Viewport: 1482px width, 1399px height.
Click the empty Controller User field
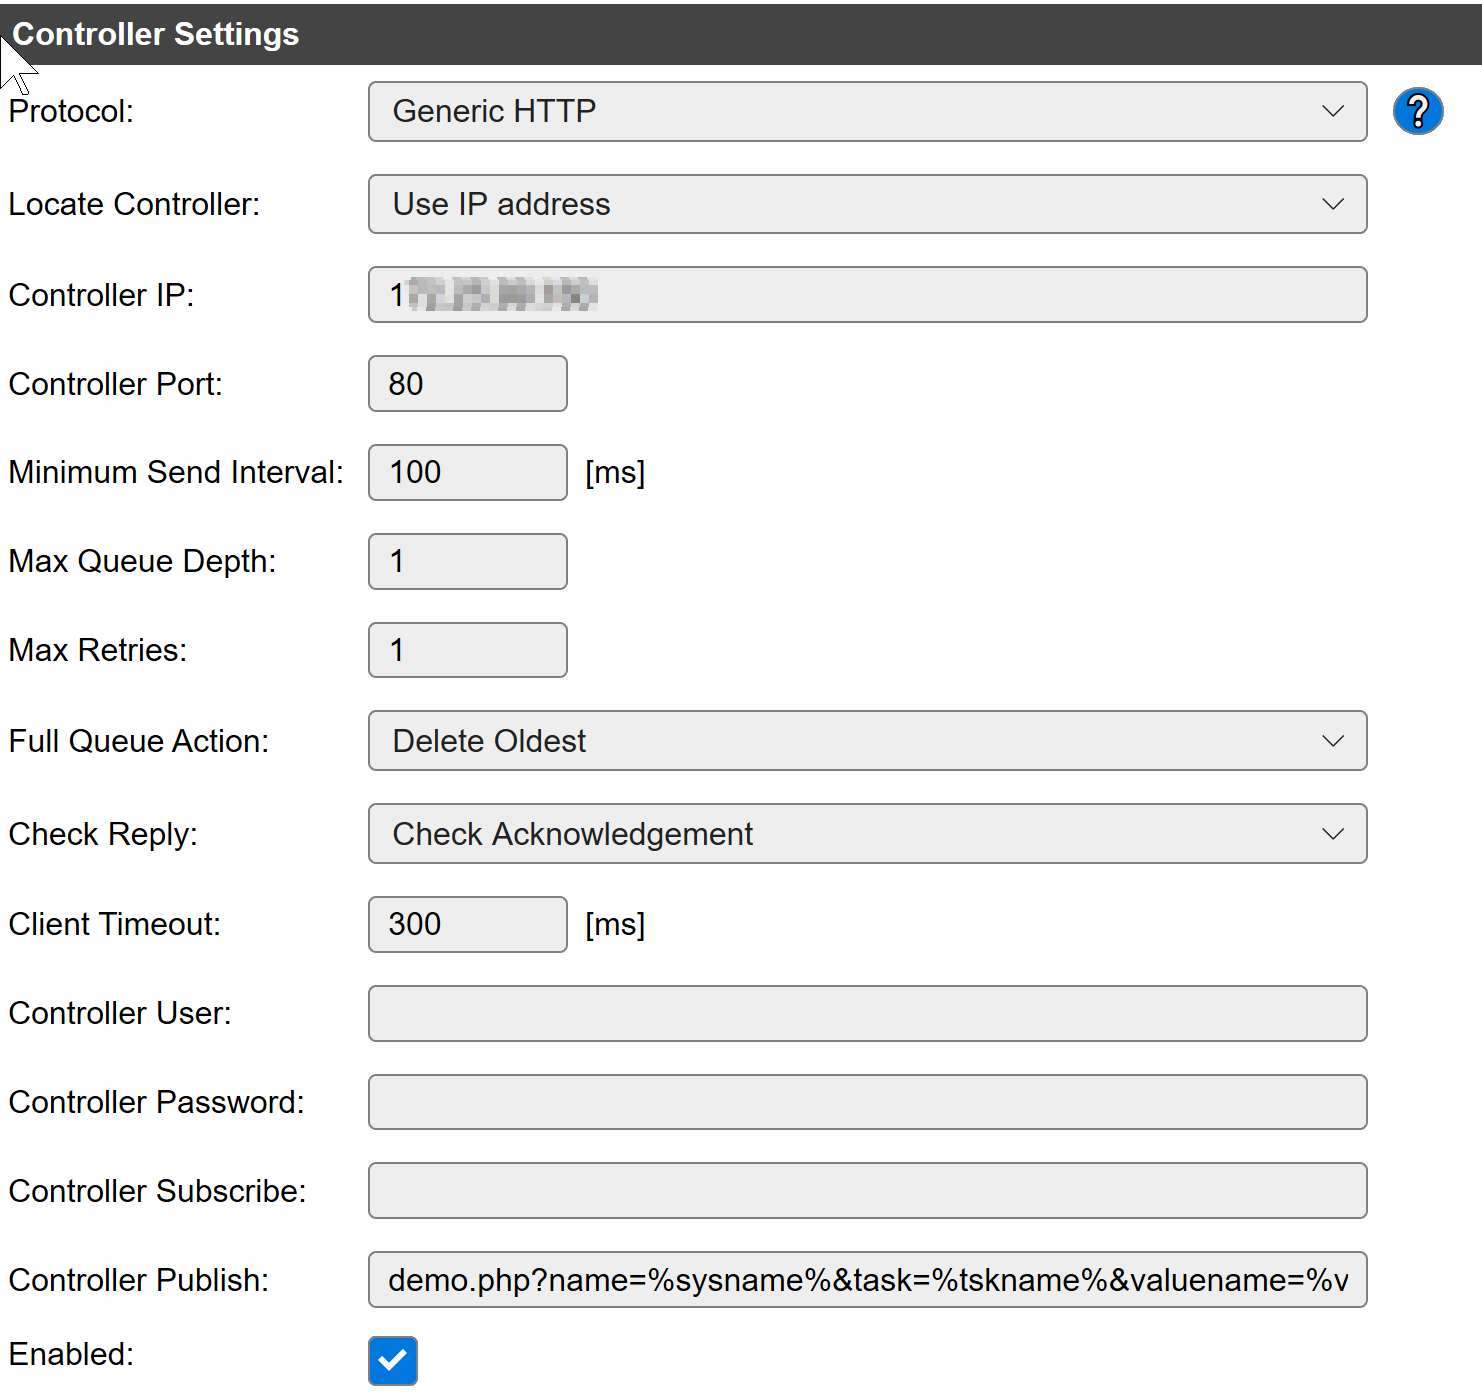(x=867, y=1013)
